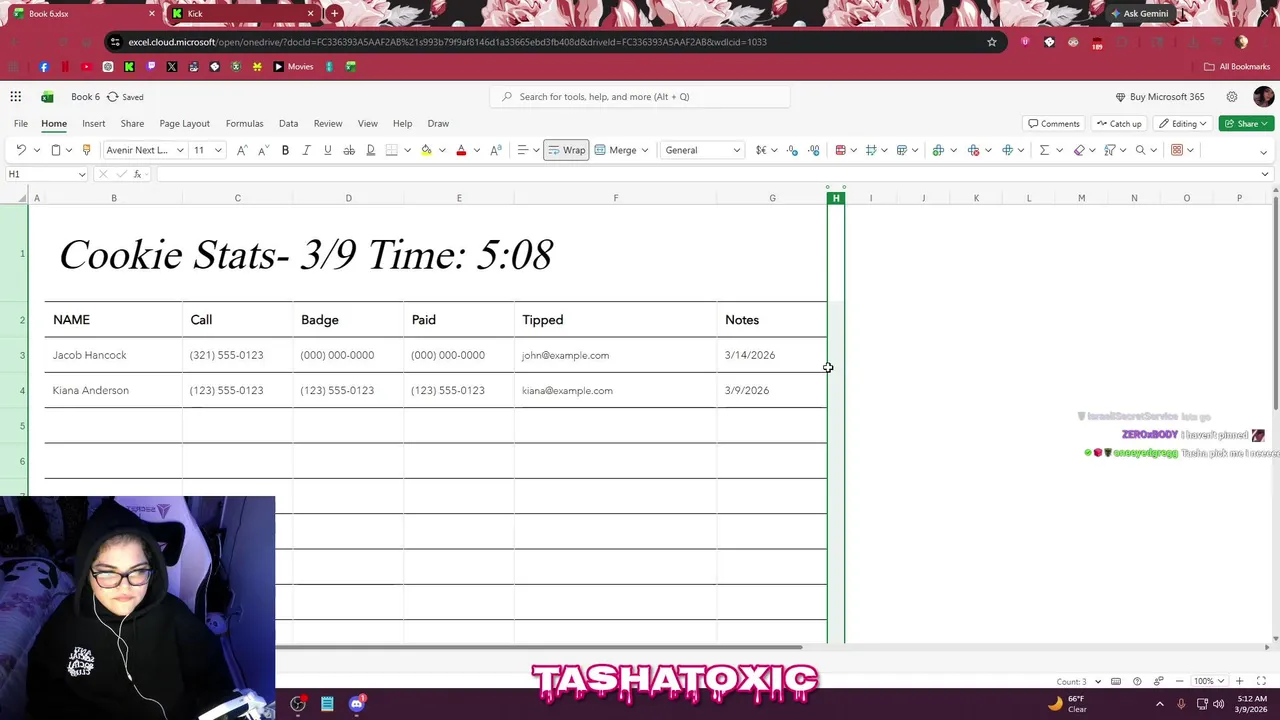Expand the font size dropdown

pyautogui.click(x=218, y=150)
